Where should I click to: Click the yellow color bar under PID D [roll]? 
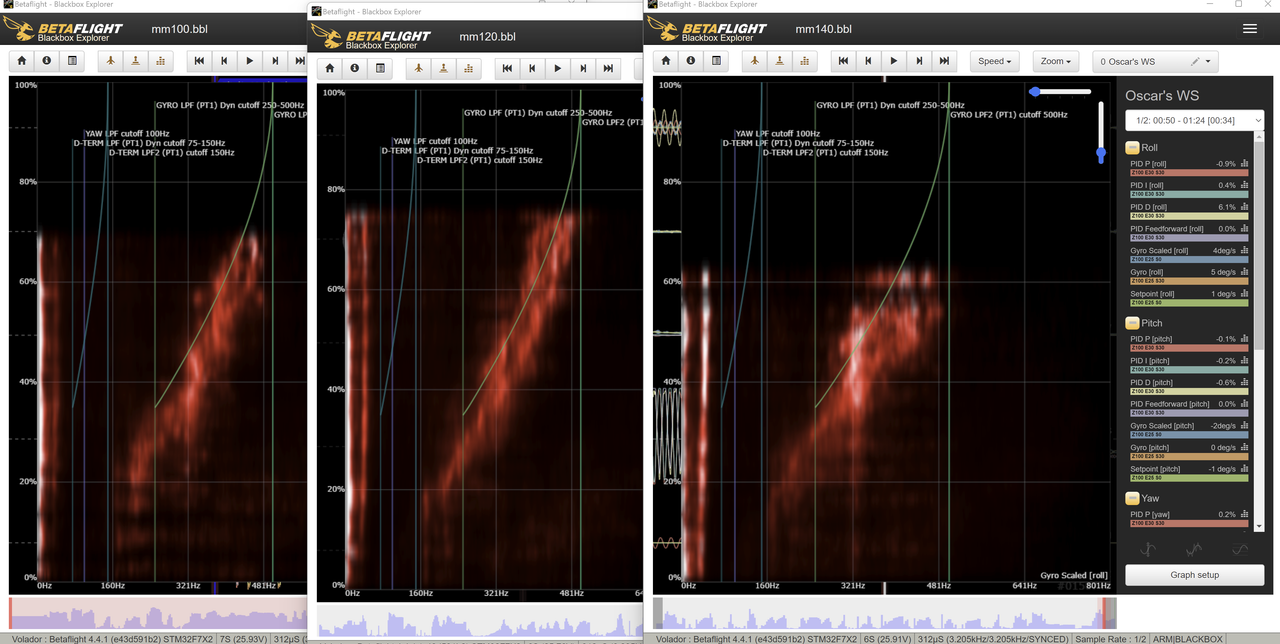coord(1189,216)
